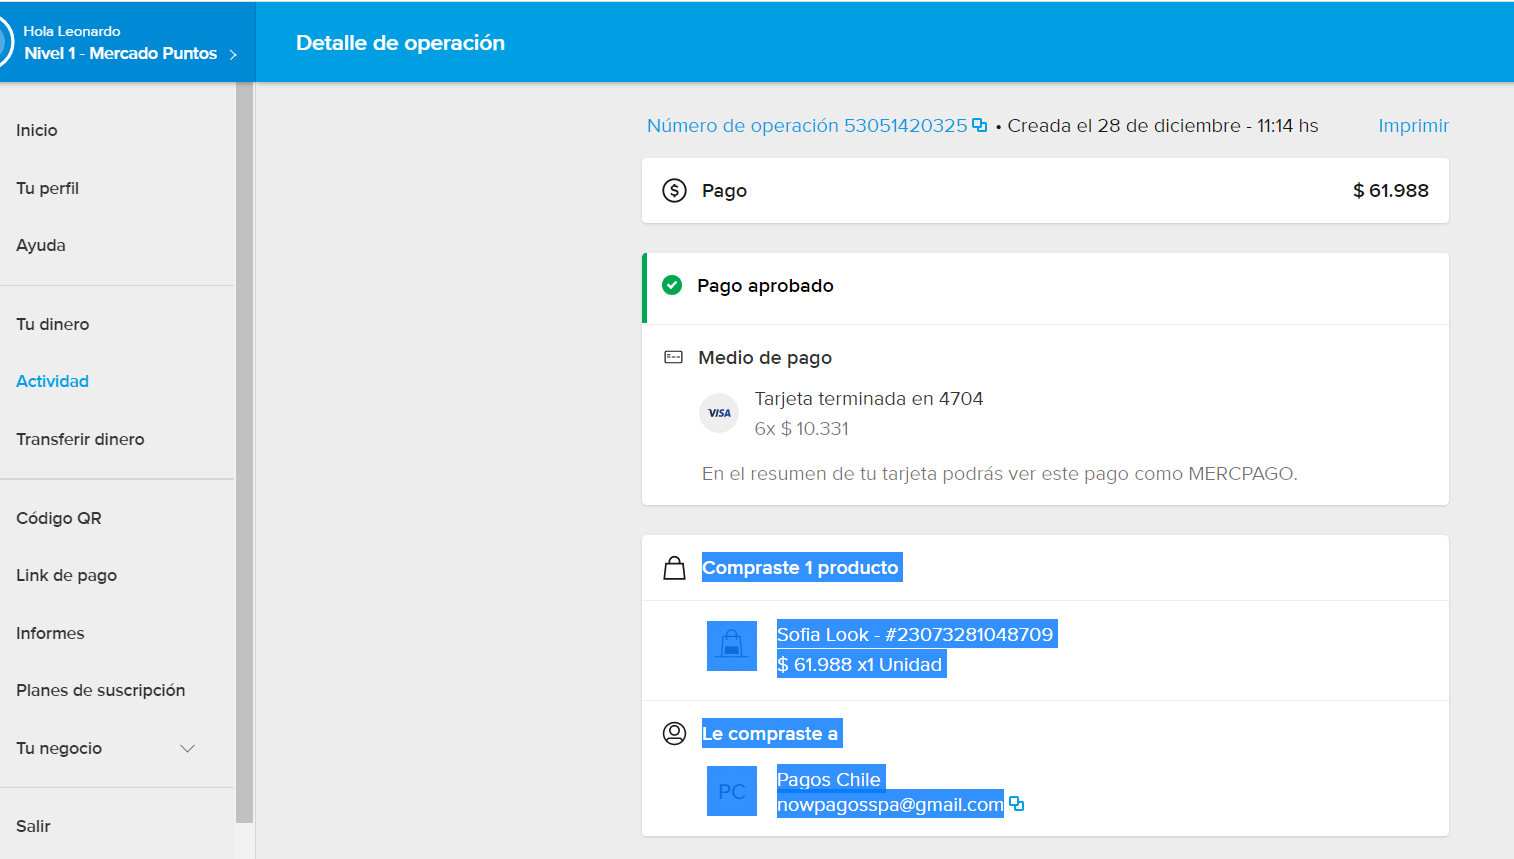
Task: Print the operation with Imprimir
Action: pyautogui.click(x=1413, y=125)
